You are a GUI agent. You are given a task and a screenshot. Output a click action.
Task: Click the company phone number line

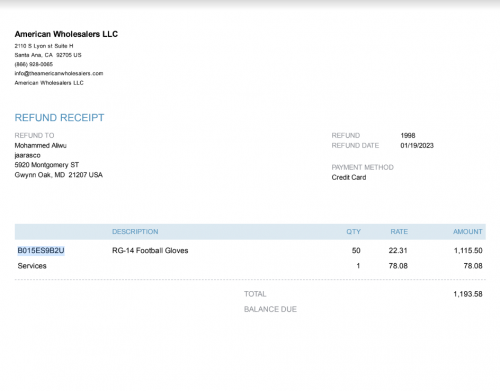(34, 64)
